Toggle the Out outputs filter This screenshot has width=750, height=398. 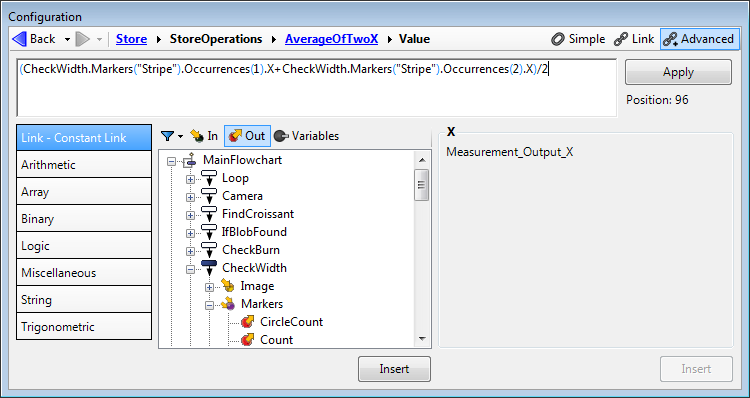(x=247, y=136)
